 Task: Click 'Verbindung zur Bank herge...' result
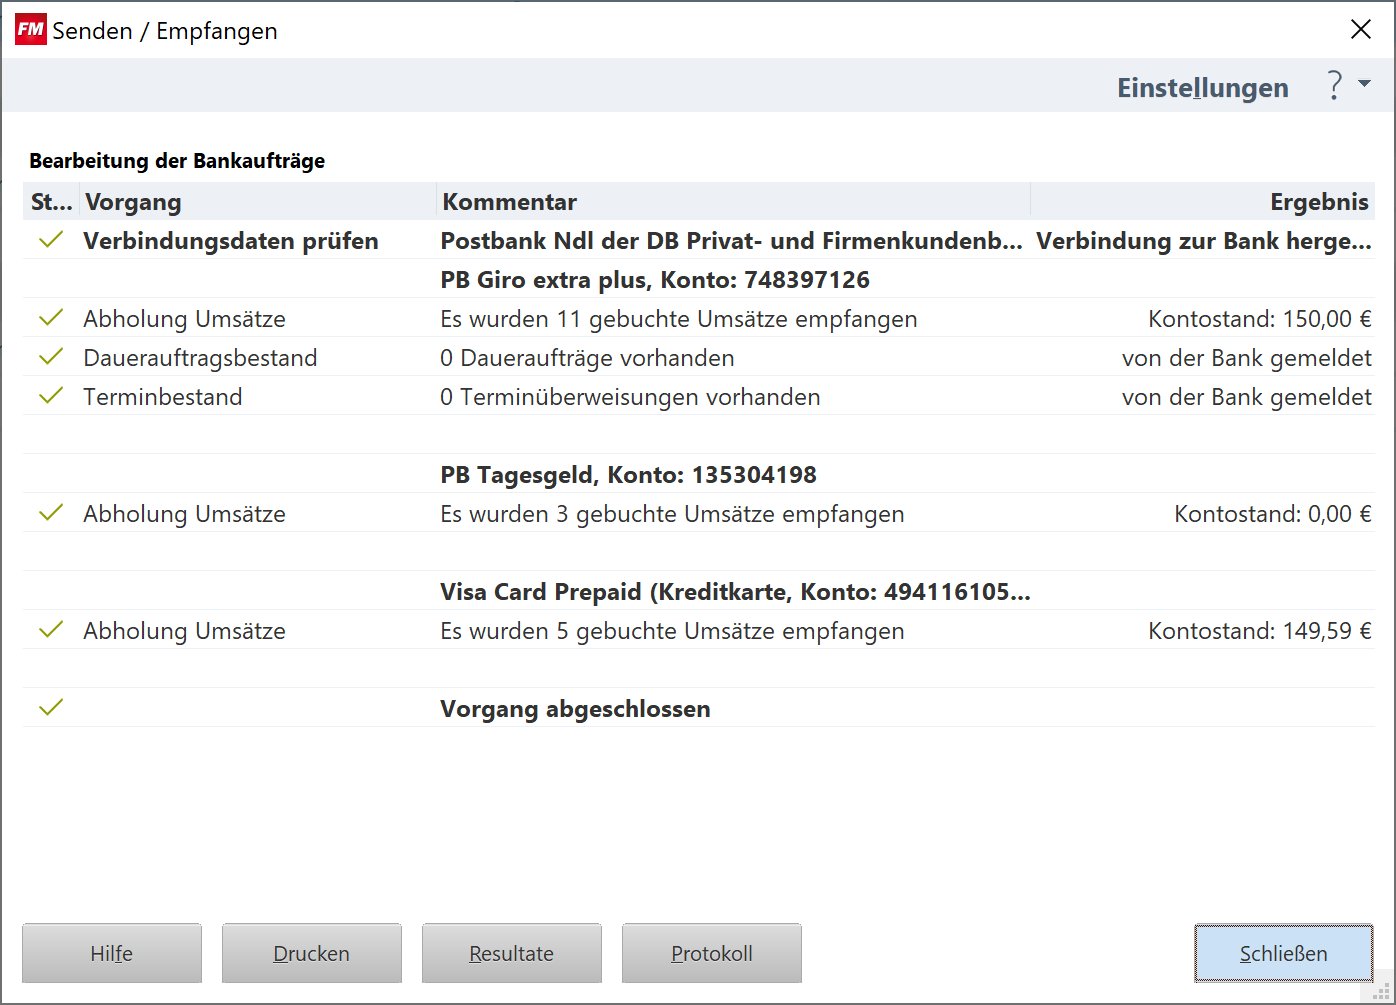[1204, 241]
